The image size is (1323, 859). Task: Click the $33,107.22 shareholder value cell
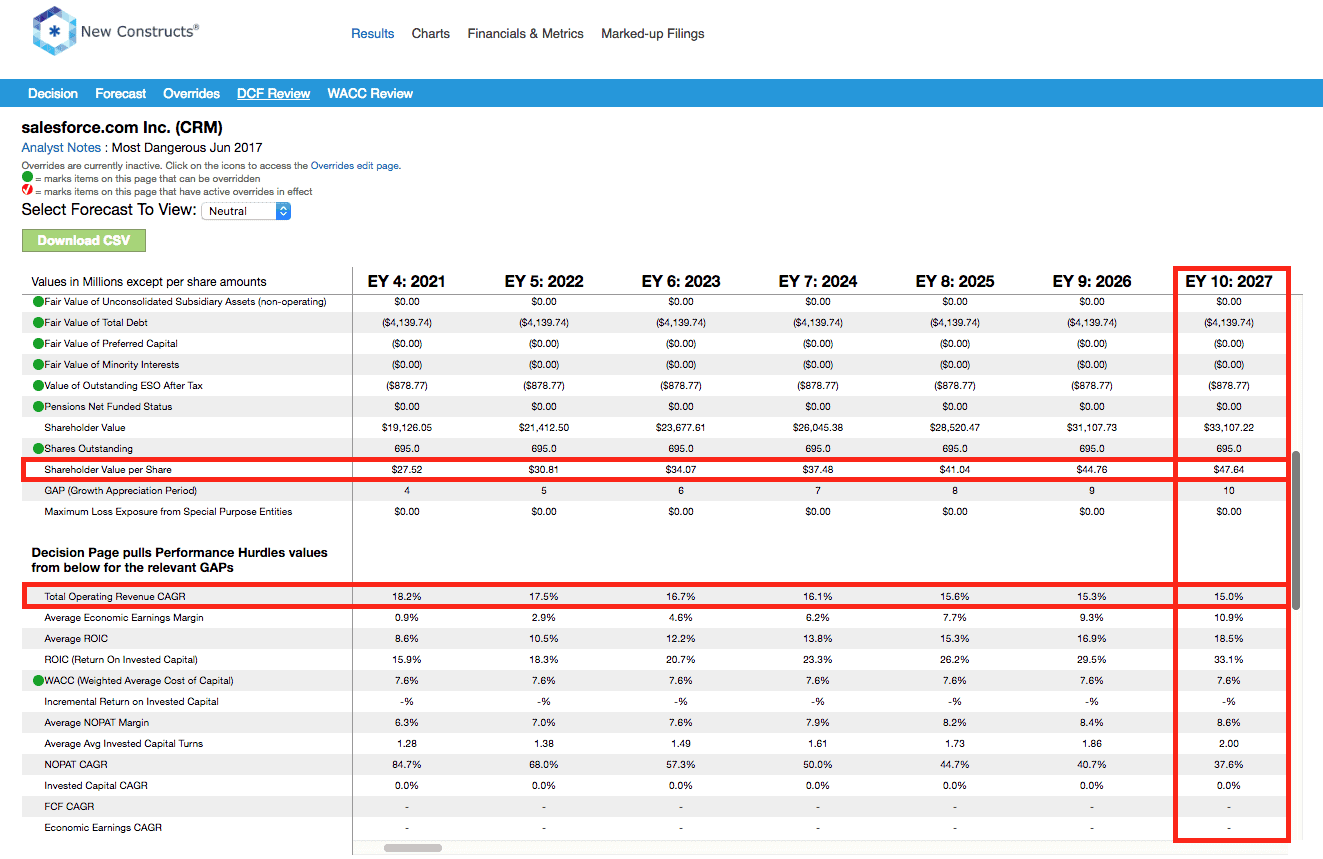point(1229,428)
